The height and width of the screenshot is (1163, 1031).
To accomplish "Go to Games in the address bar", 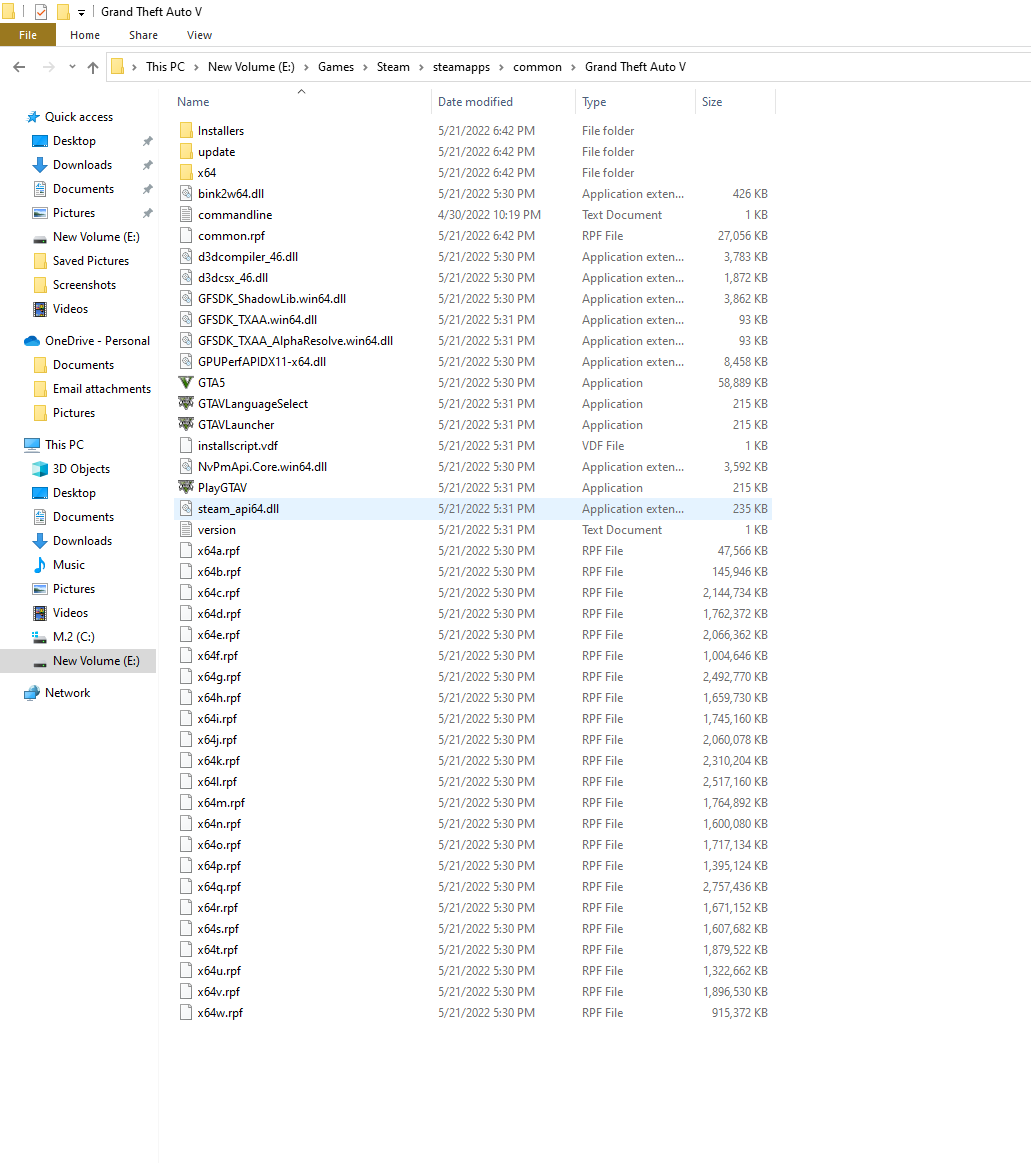I will click(x=336, y=67).
